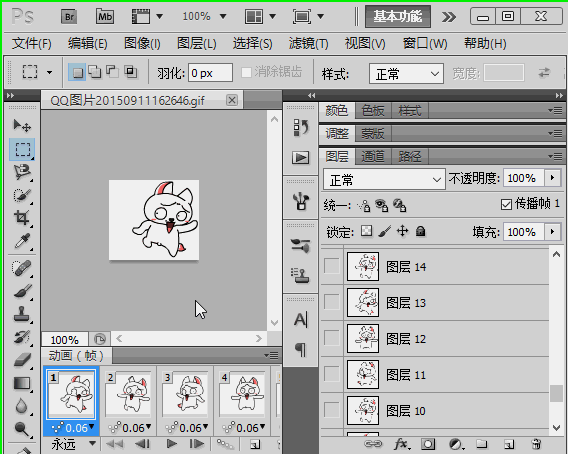Image resolution: width=568 pixels, height=454 pixels.
Task: Toggle visibility of 图层 11
Action: point(331,374)
